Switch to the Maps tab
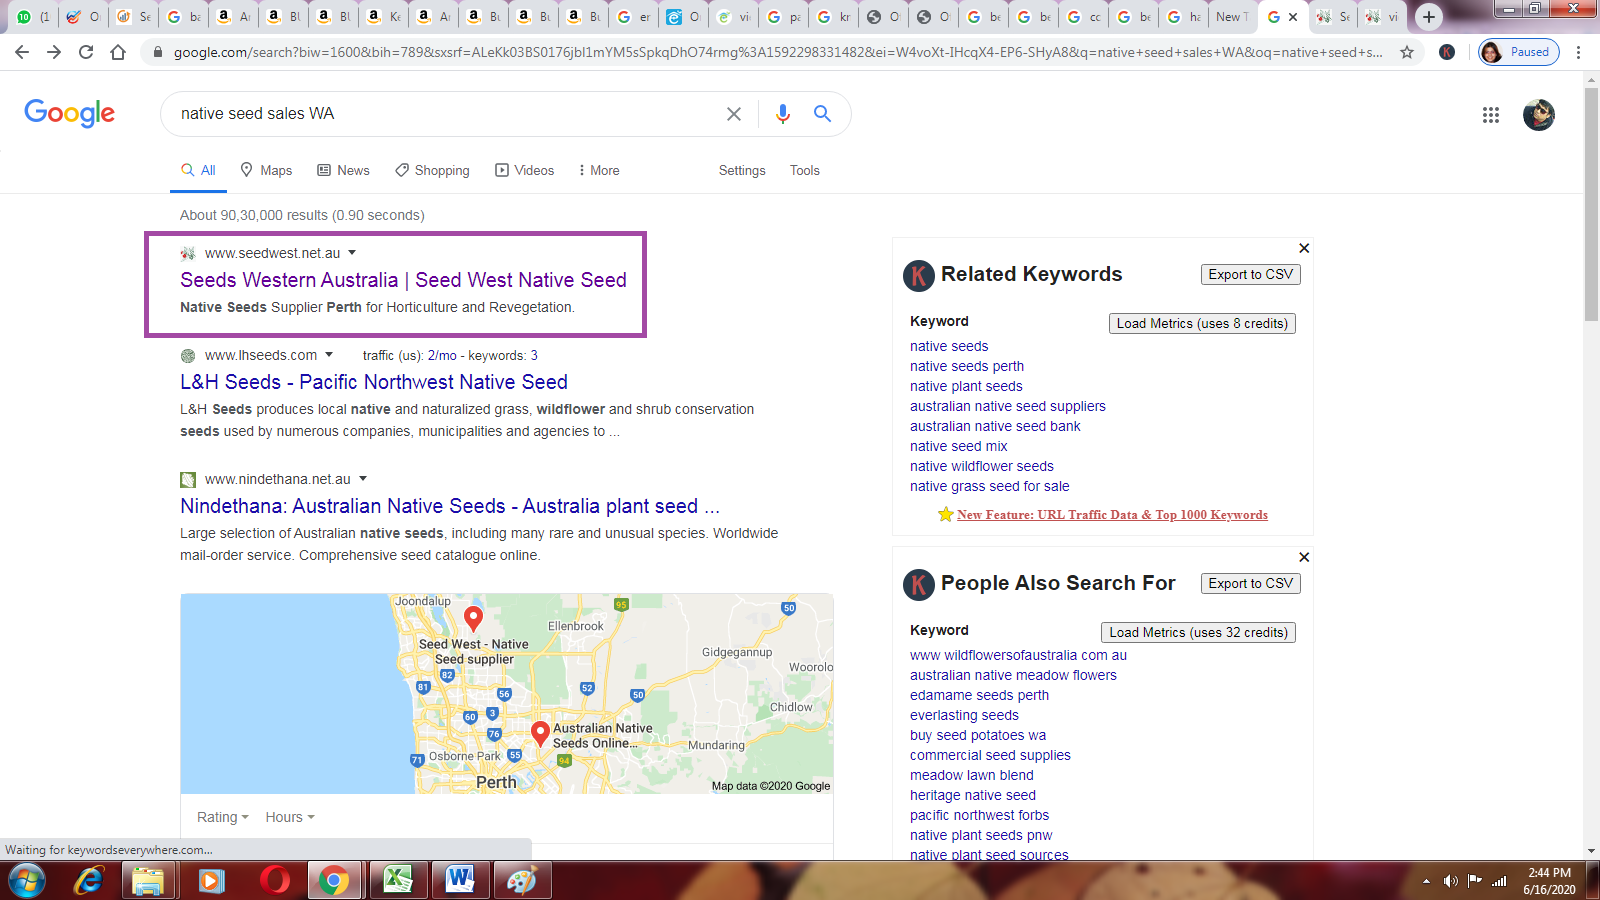The image size is (1600, 900). [x=266, y=170]
